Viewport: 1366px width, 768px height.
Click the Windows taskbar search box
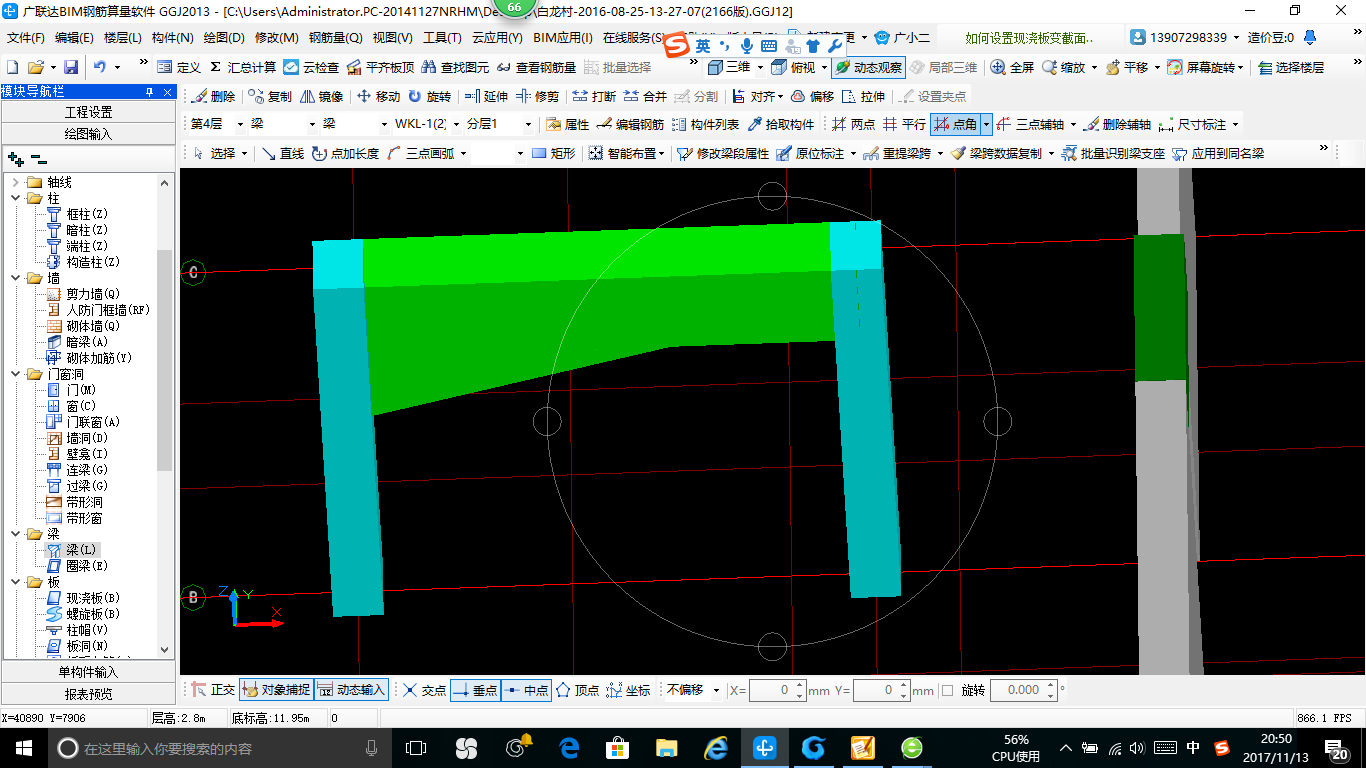pyautogui.click(x=217, y=748)
